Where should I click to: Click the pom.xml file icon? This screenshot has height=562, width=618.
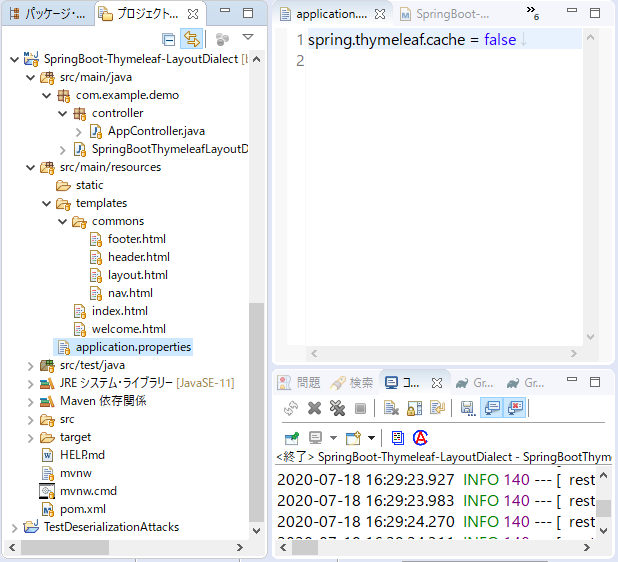point(47,509)
